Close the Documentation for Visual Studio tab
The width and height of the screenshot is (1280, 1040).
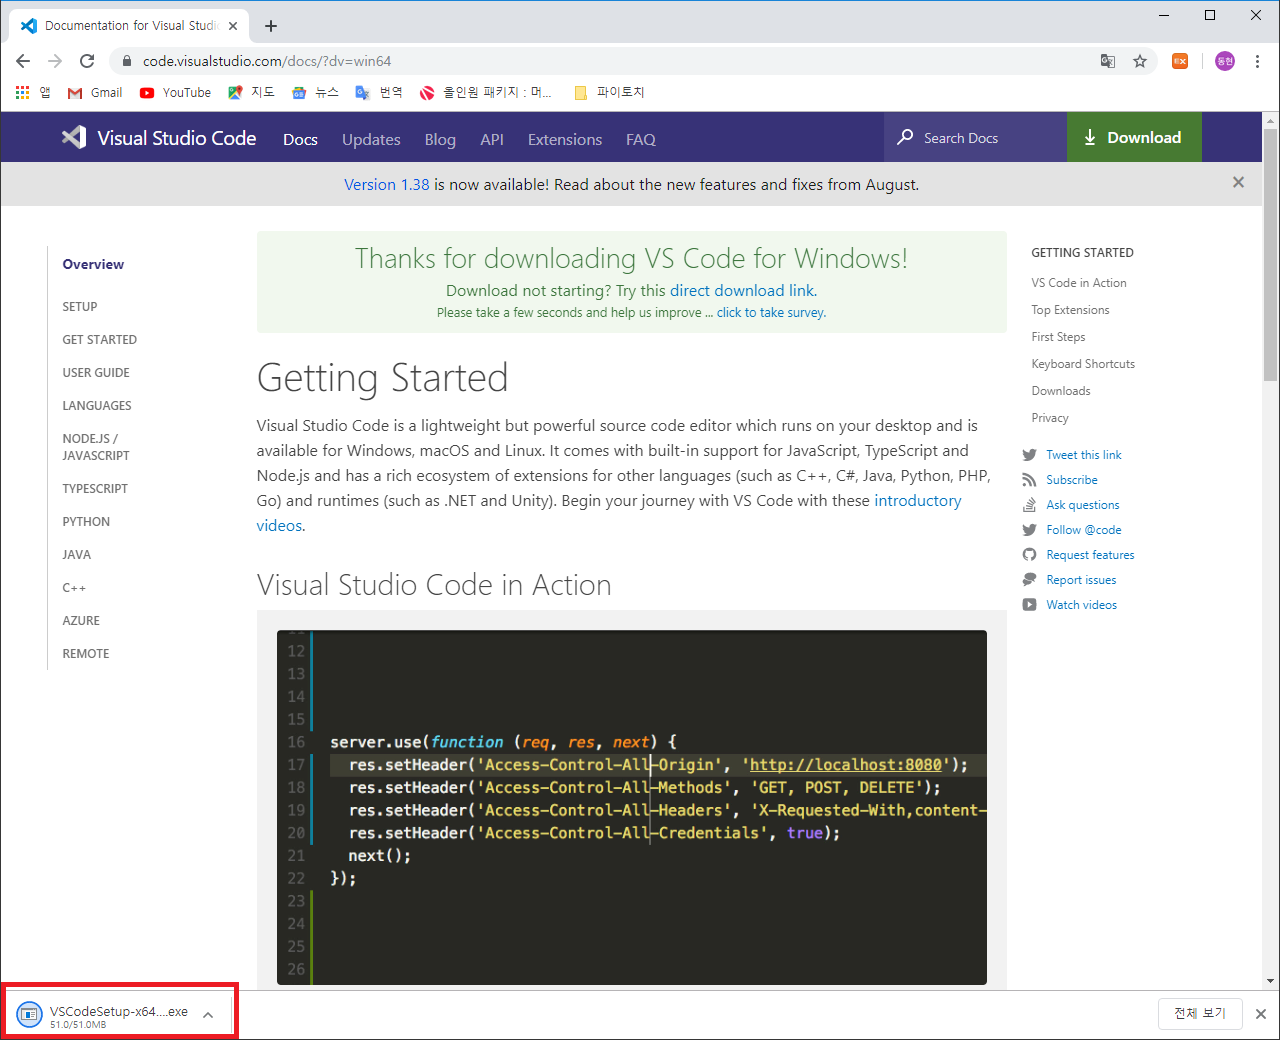[233, 26]
